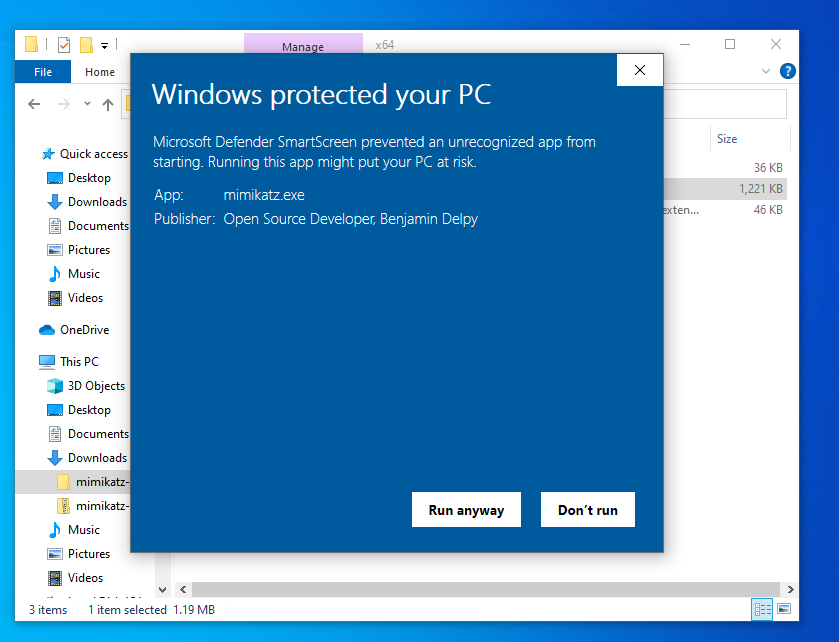Click the blue Help question mark icon
This screenshot has height=642, width=839.
click(x=787, y=72)
